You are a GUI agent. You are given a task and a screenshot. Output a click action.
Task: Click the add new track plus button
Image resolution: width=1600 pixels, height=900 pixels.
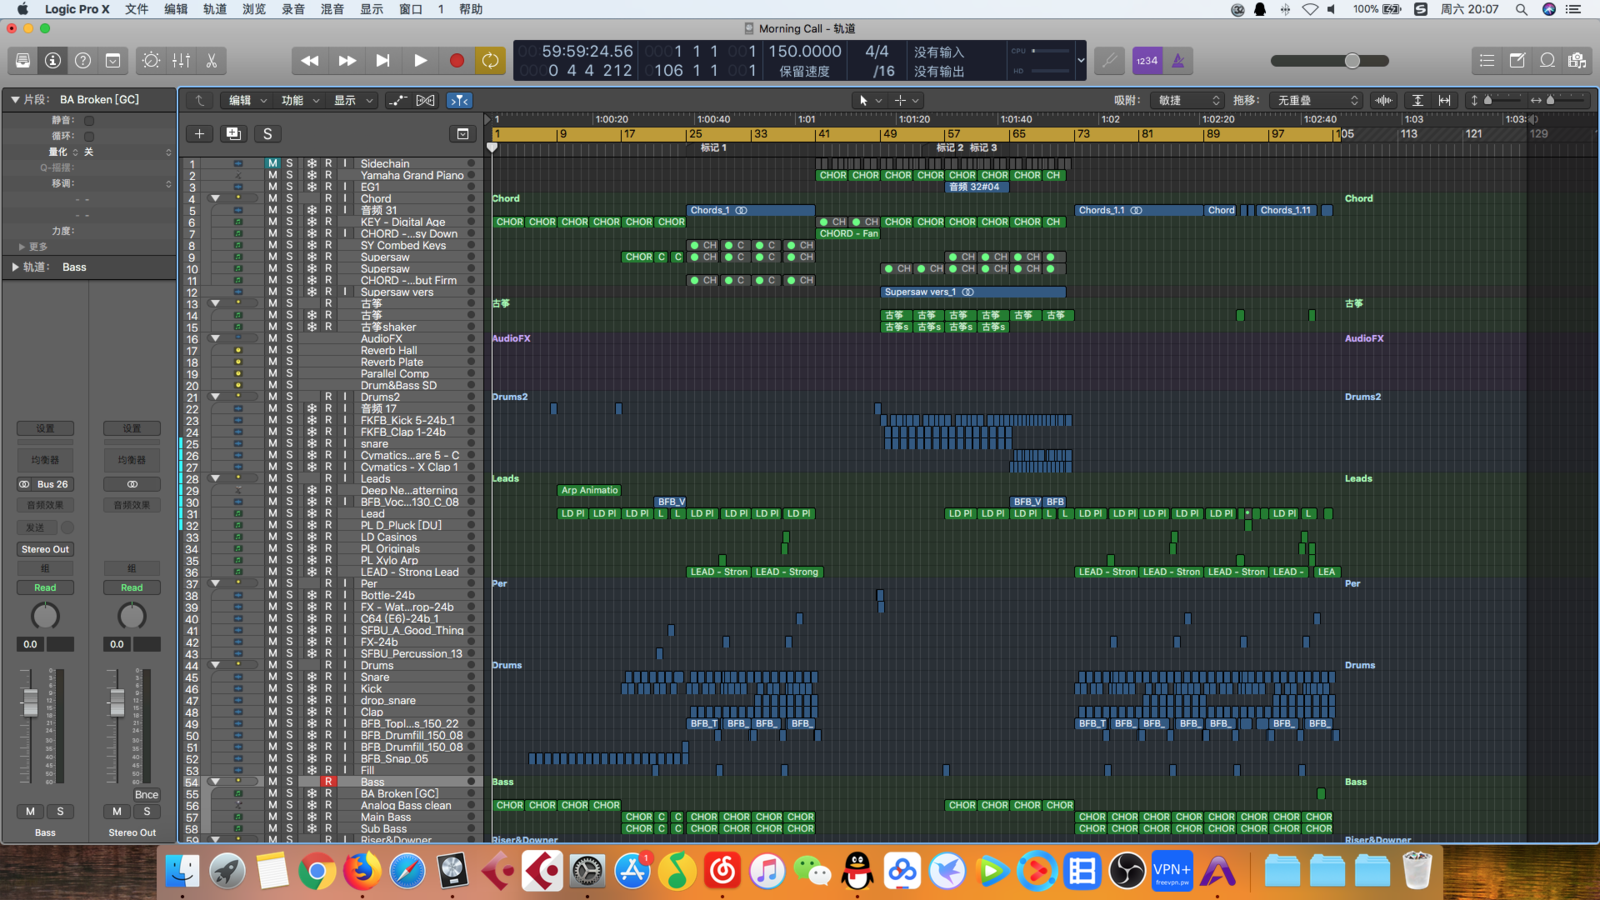pyautogui.click(x=199, y=134)
